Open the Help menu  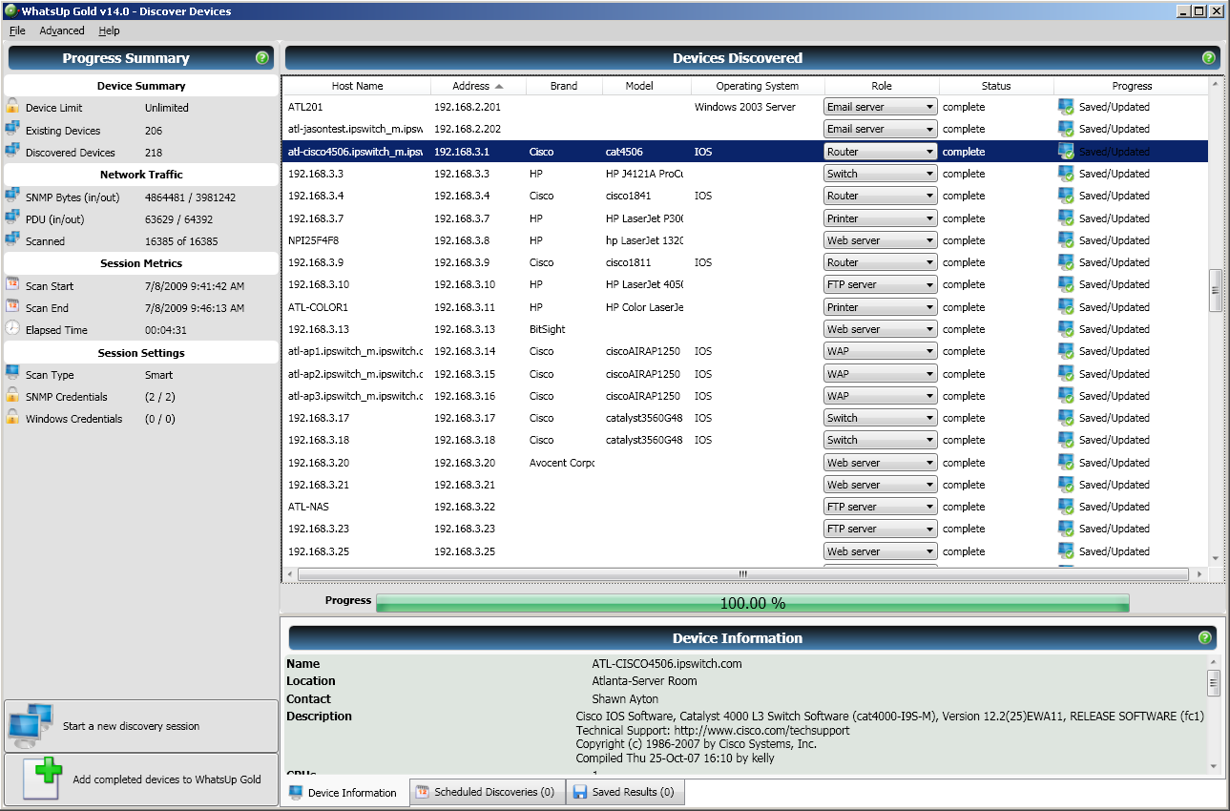tap(109, 31)
